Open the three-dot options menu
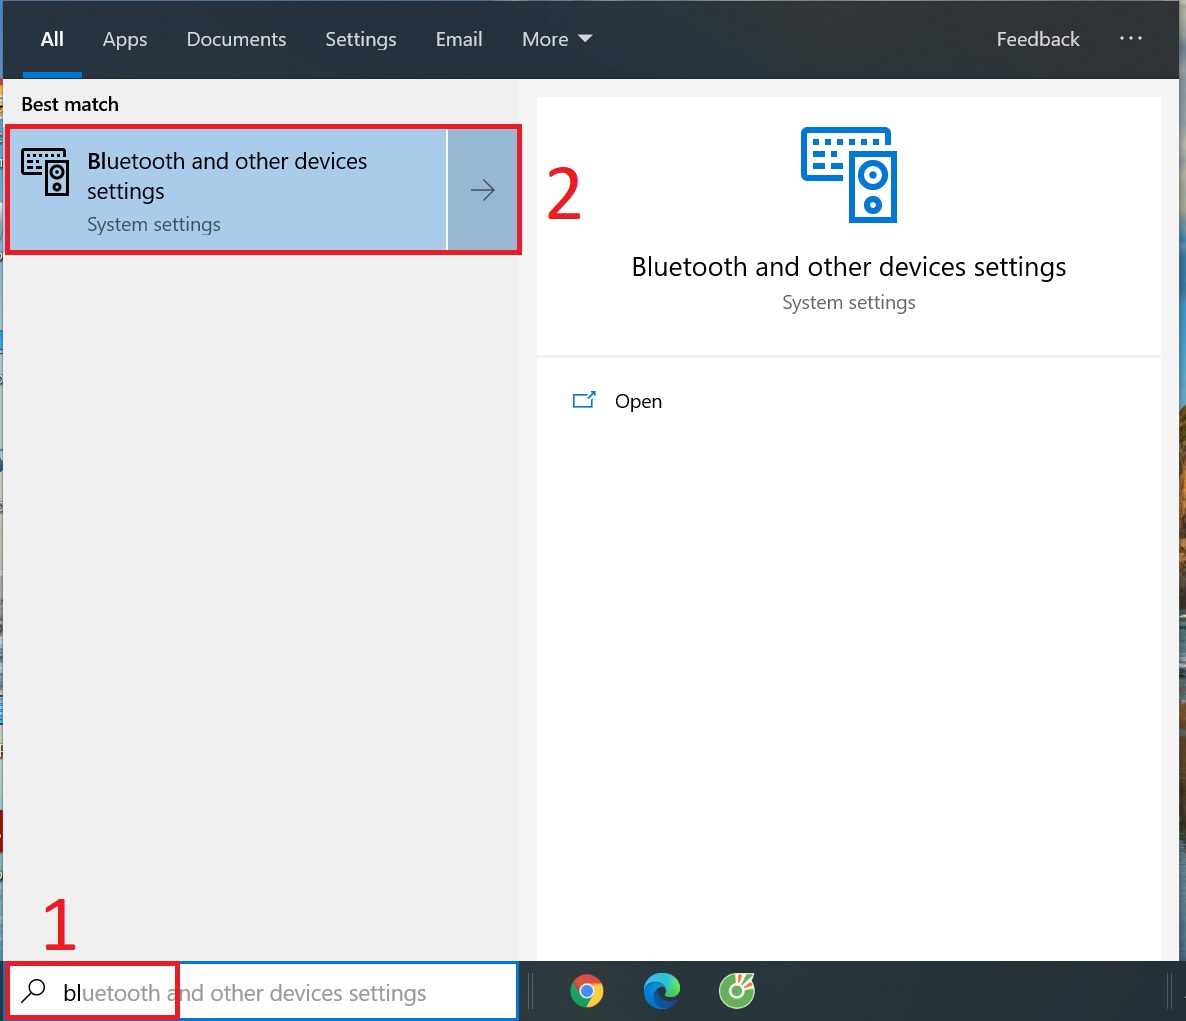This screenshot has height=1021, width=1186. pyautogui.click(x=1130, y=39)
